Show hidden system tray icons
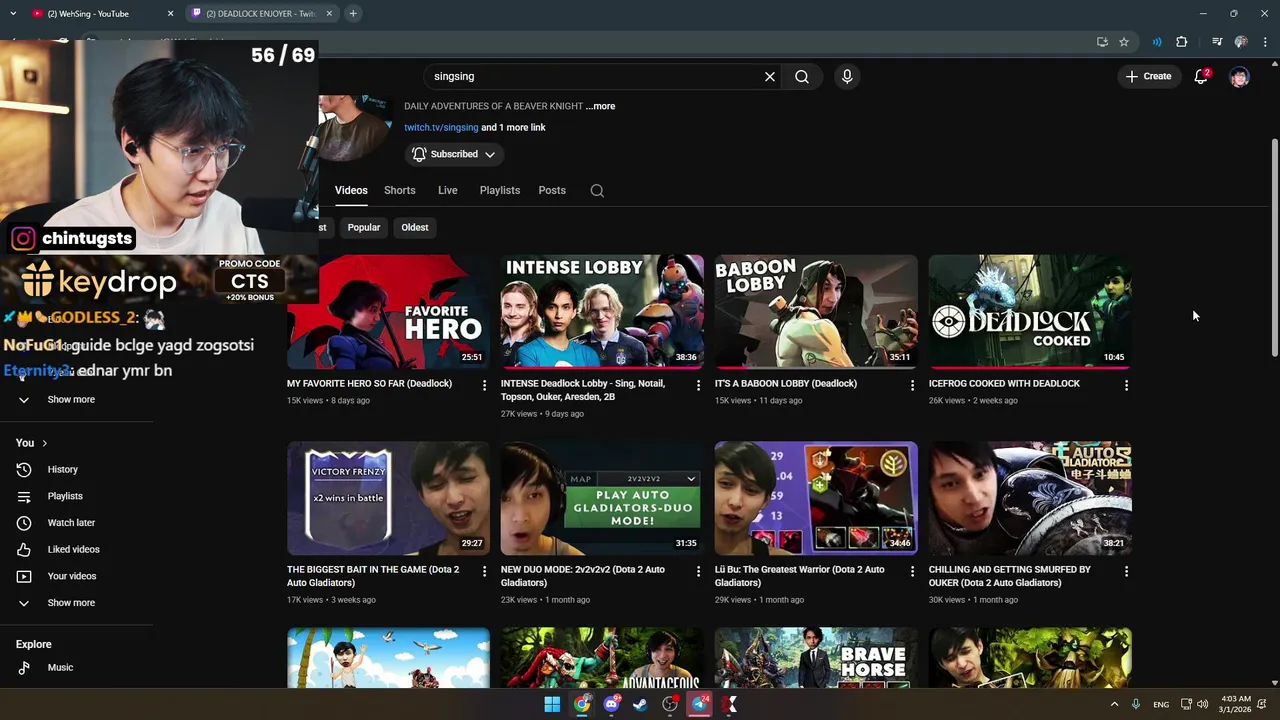1280x720 pixels. point(1114,704)
